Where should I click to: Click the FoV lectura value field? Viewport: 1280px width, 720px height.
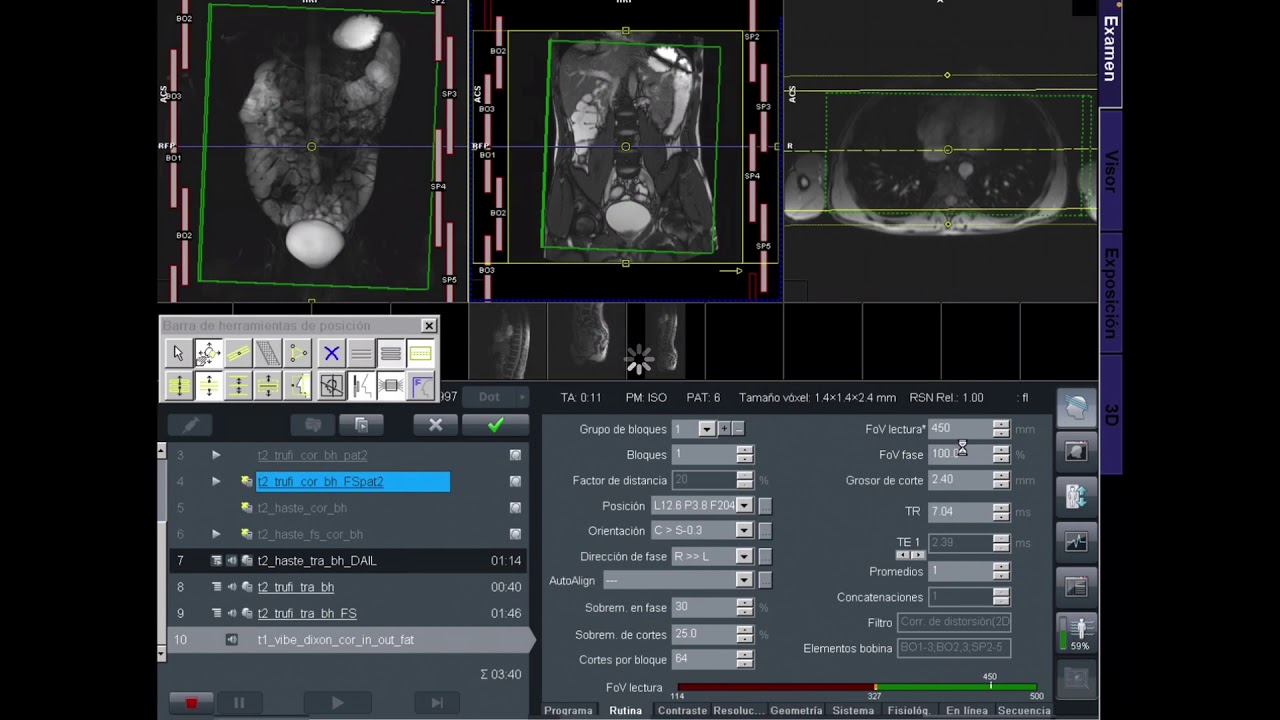pyautogui.click(x=960, y=429)
